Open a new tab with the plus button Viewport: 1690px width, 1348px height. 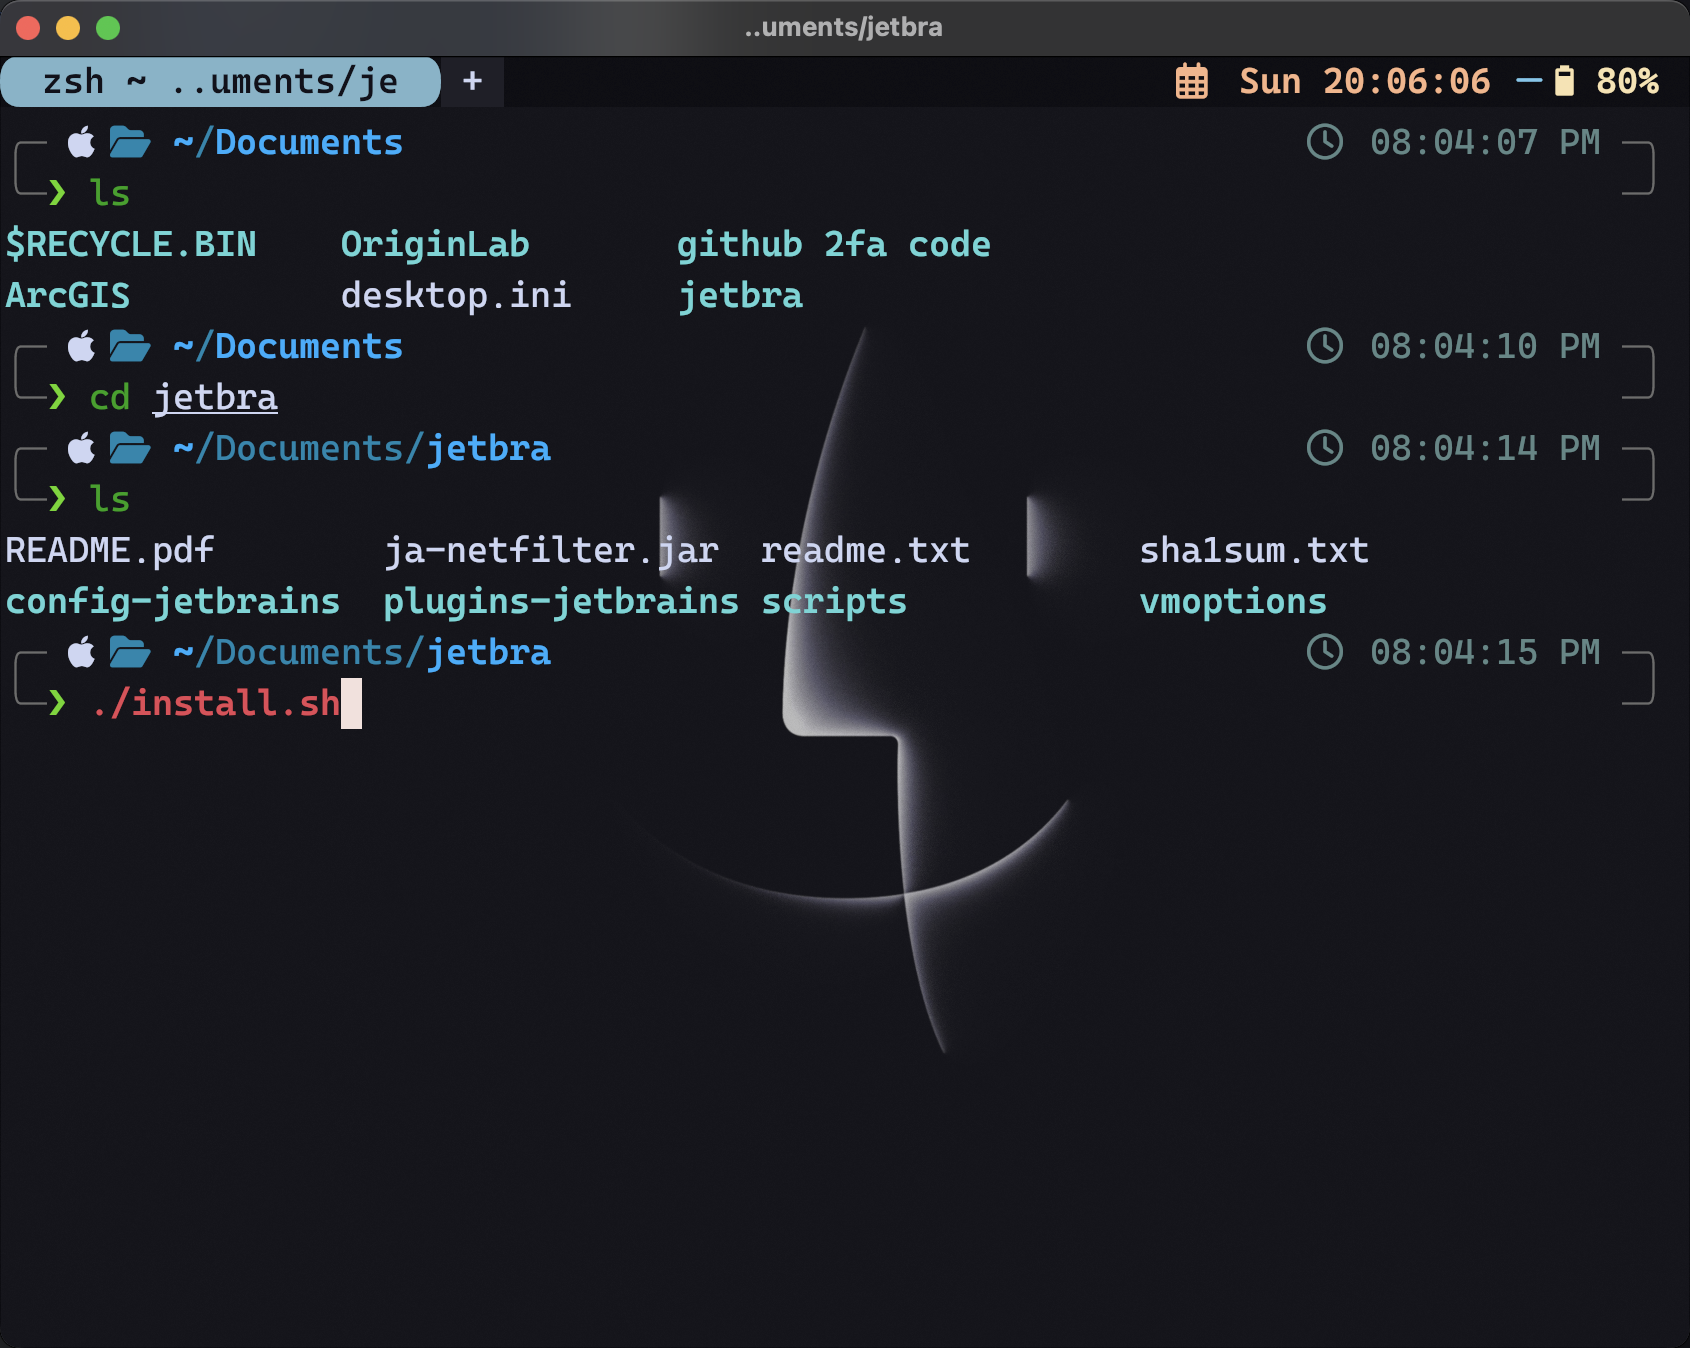click(472, 81)
